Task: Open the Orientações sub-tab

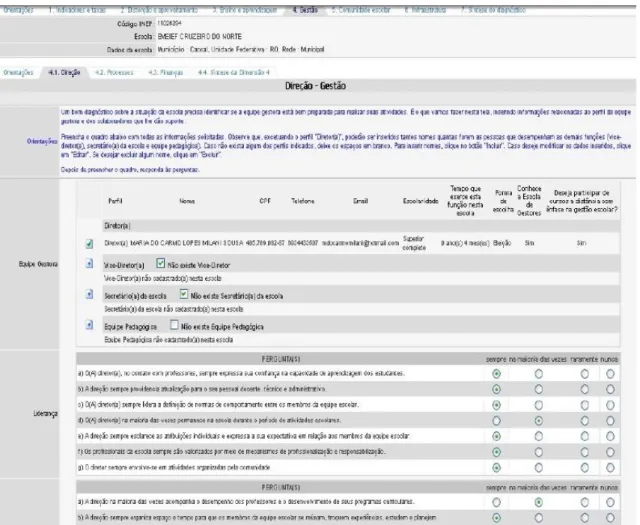Action: (18, 73)
